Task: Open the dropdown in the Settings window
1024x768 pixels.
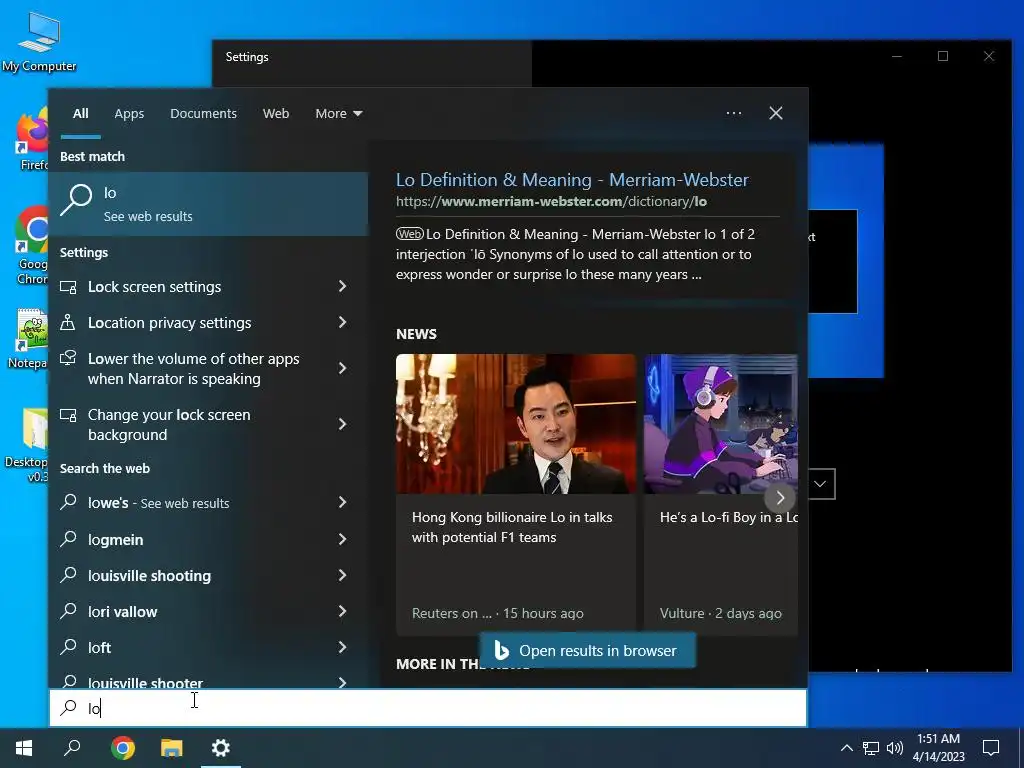Action: [x=821, y=484]
